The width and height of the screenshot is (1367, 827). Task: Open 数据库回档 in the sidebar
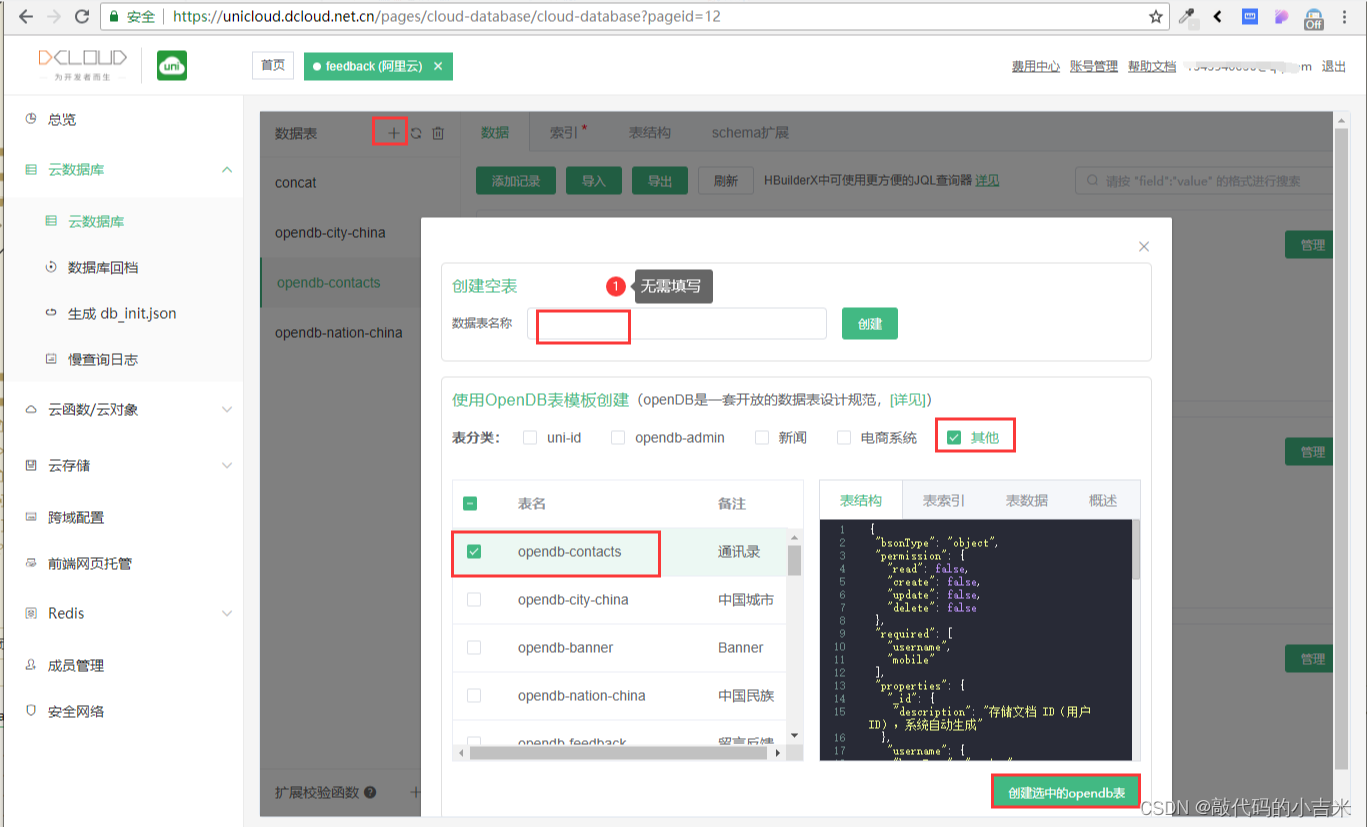pyautogui.click(x=103, y=267)
